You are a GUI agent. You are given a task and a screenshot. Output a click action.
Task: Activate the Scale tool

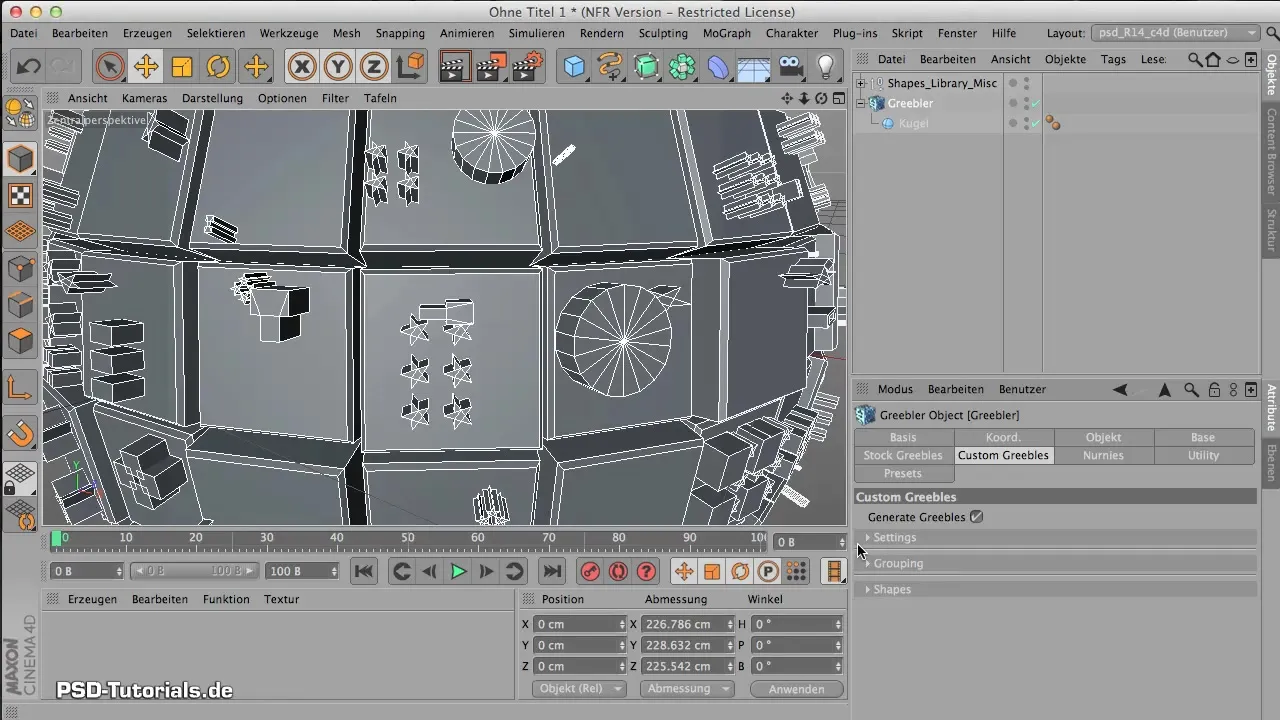coord(182,67)
